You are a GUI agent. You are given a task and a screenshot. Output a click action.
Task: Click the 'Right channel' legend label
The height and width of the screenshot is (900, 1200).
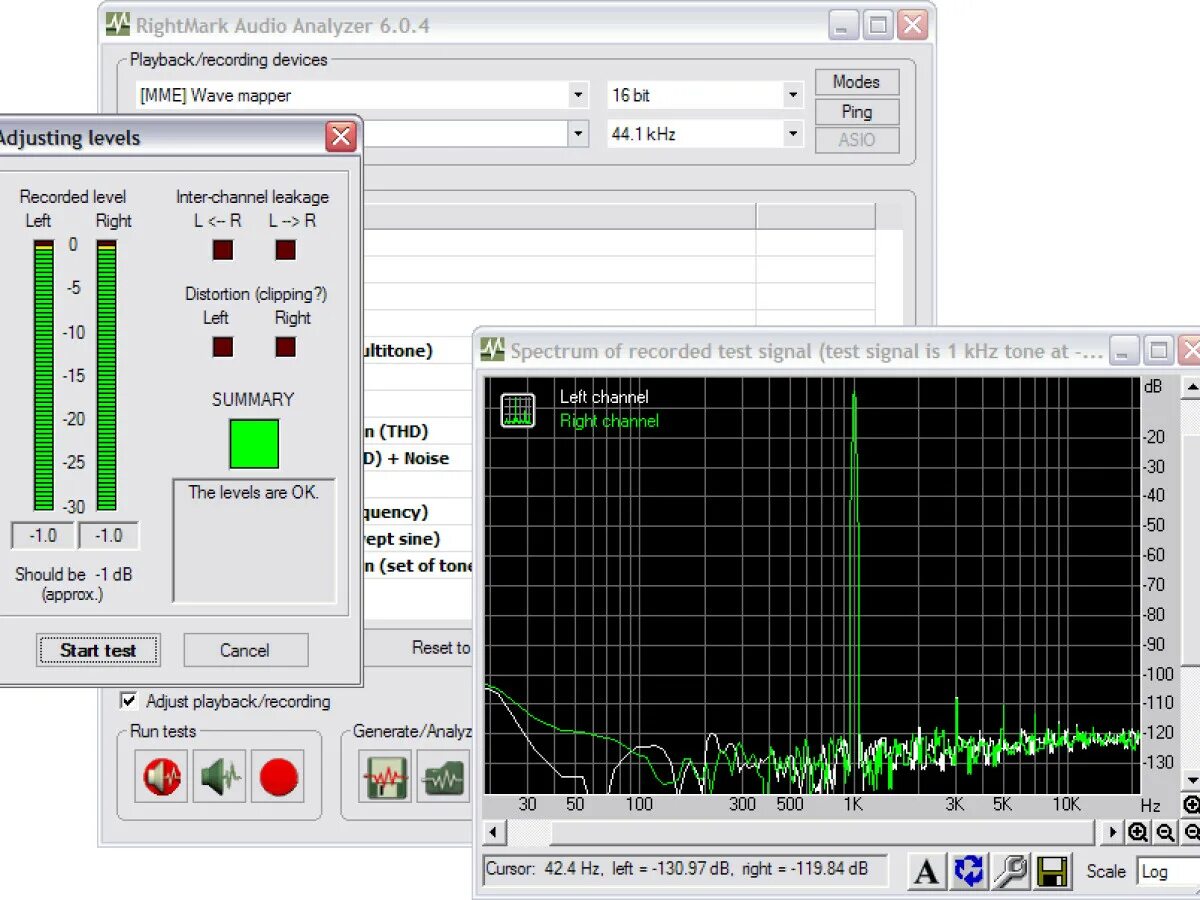[x=609, y=421]
